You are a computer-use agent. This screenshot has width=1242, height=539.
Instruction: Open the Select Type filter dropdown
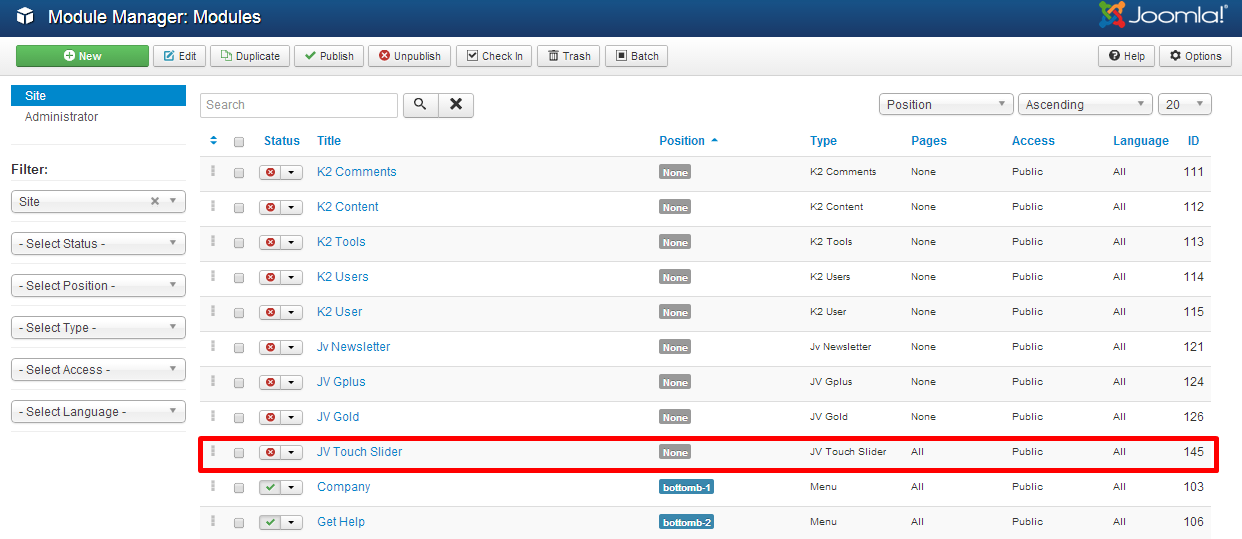coord(98,327)
